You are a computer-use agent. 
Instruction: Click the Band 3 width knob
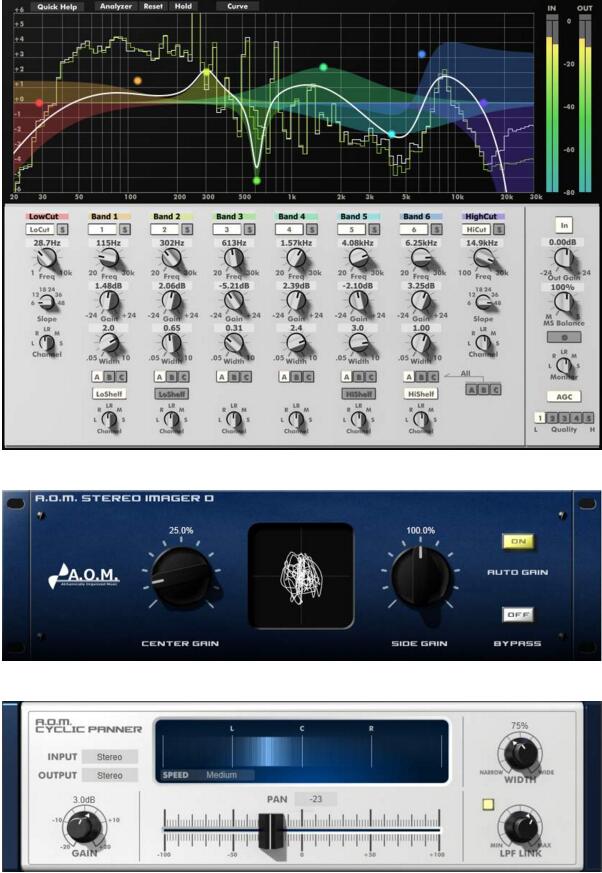[x=234, y=344]
